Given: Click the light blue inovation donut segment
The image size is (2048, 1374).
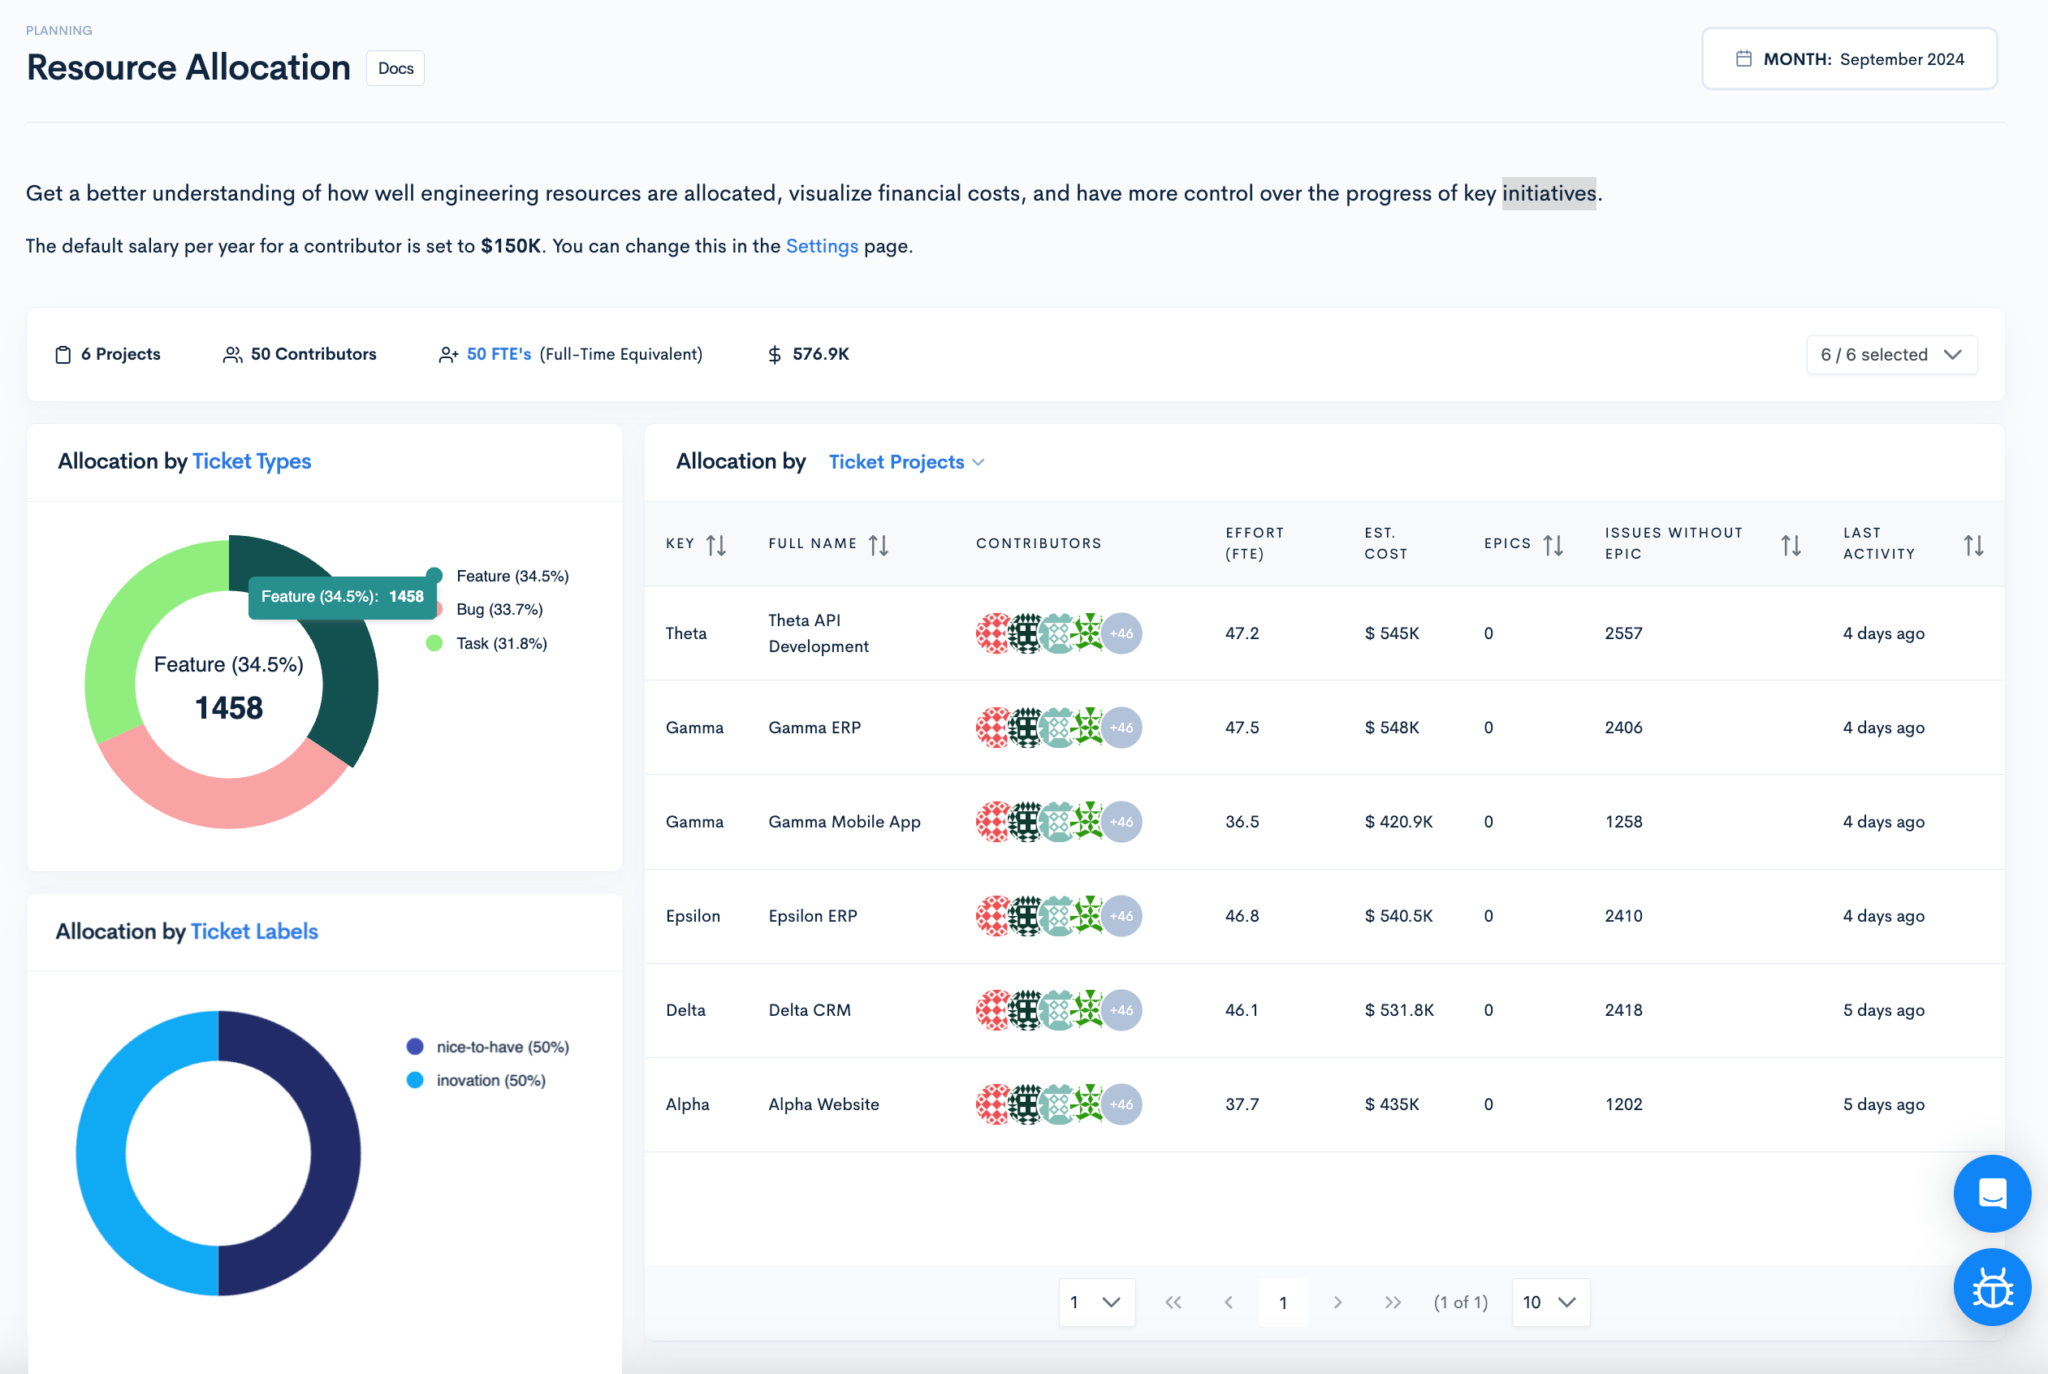Looking at the screenshot, I should (101, 1153).
